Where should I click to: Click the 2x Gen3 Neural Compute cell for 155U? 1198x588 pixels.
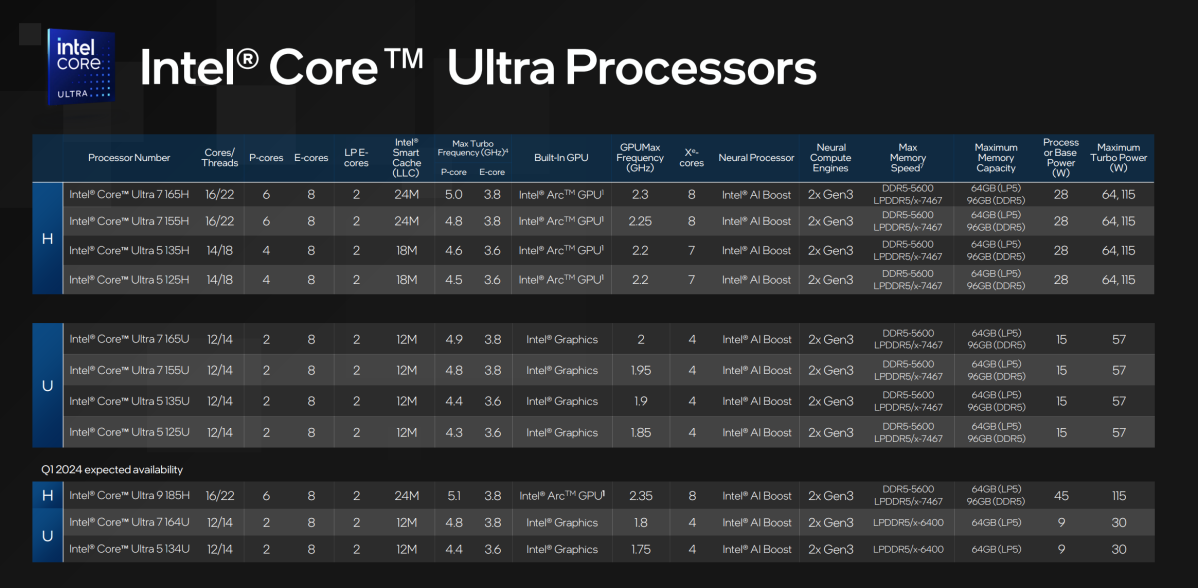click(831, 370)
